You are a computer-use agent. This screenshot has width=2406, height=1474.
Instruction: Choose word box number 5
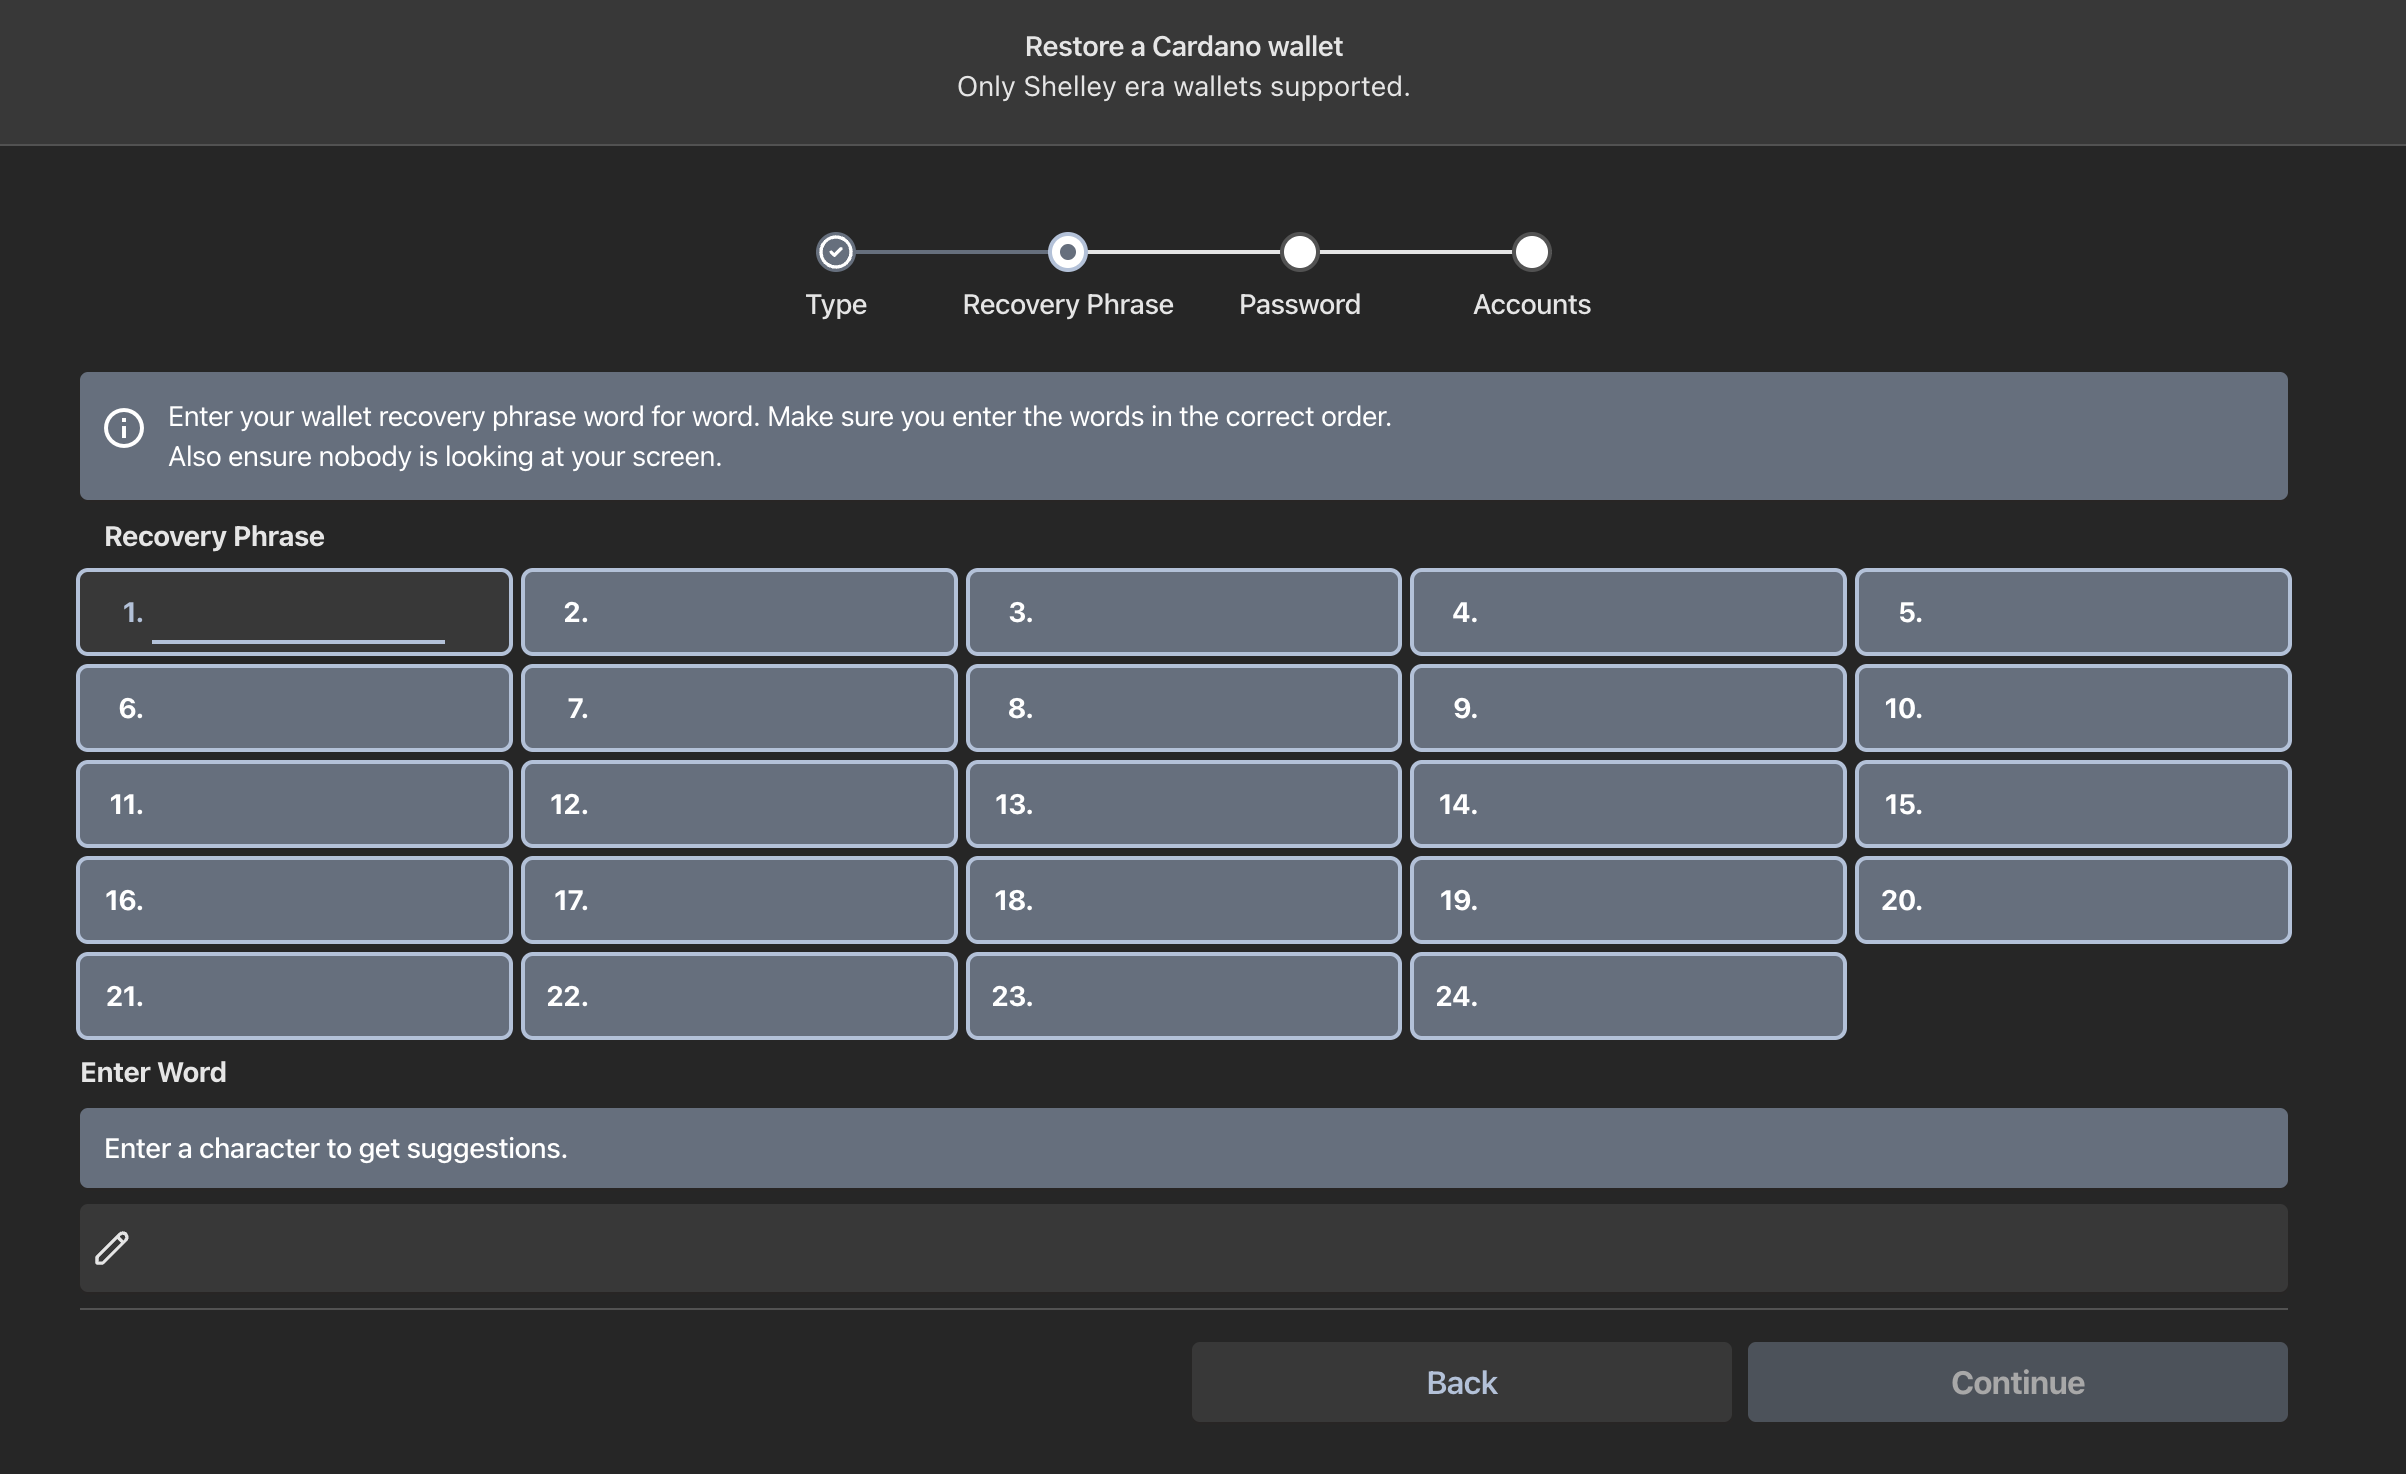[x=2073, y=612]
